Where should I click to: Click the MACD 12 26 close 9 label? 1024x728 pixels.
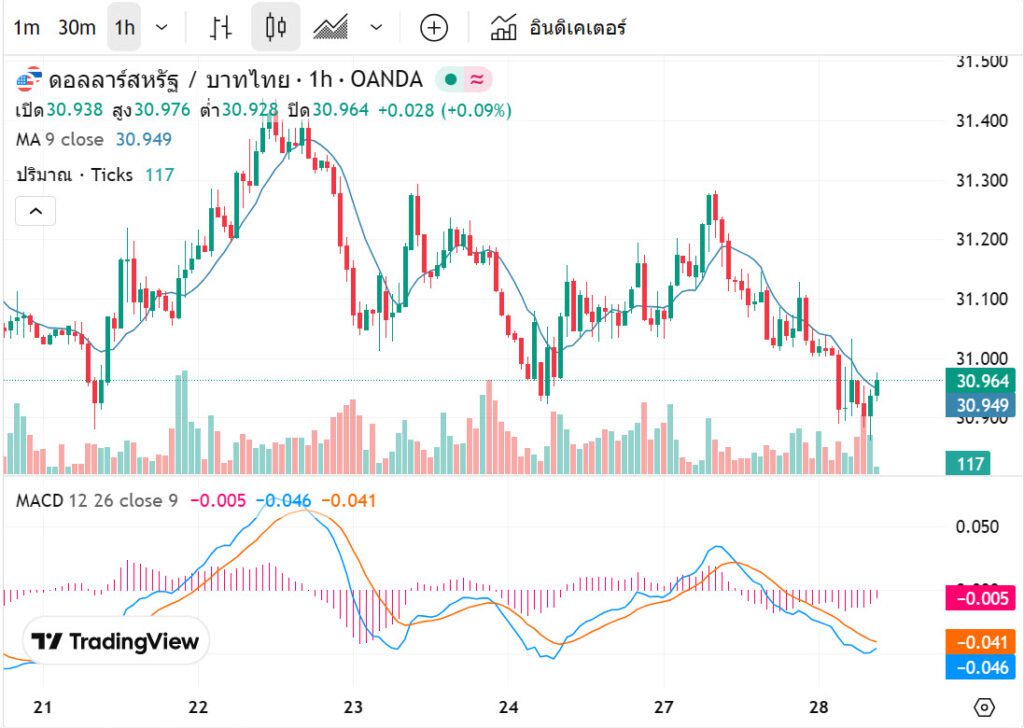[96, 500]
